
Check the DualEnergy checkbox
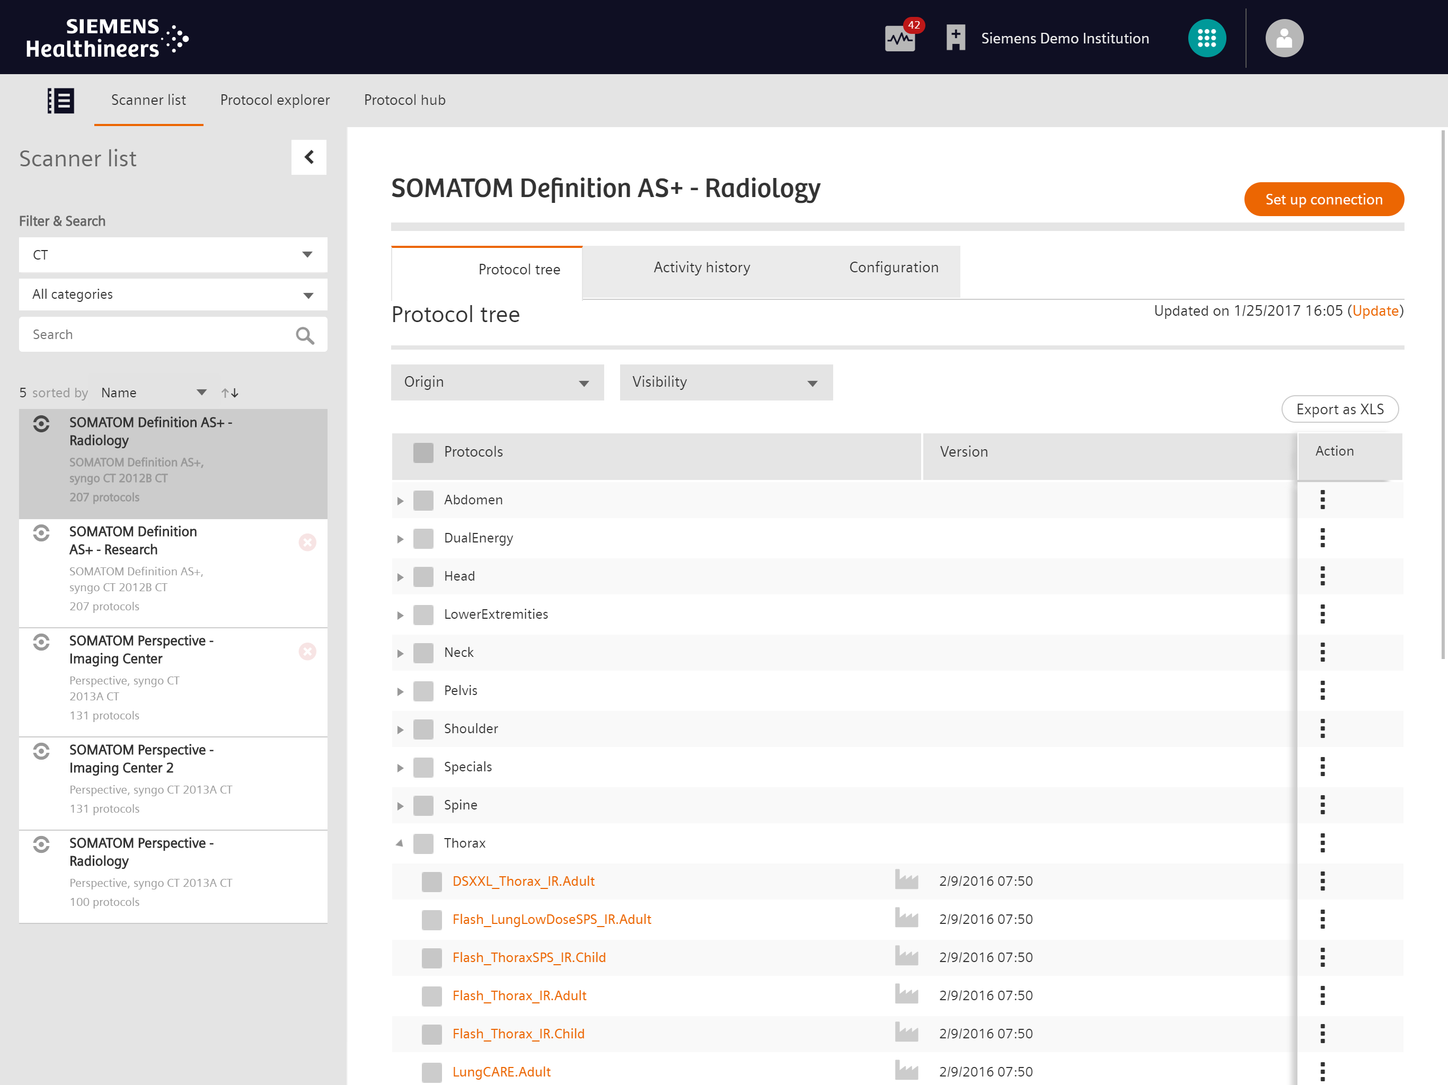423,538
